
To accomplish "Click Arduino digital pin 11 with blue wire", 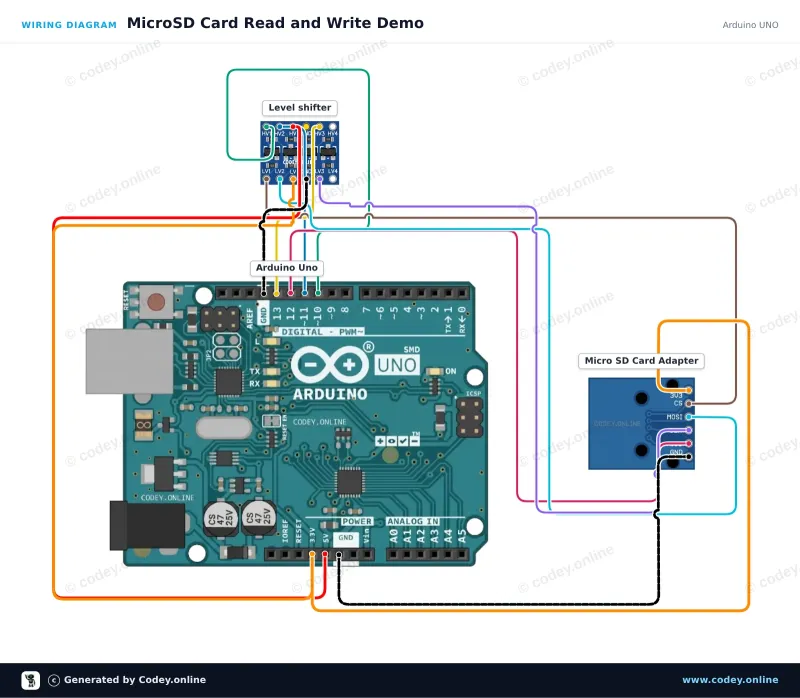I will coord(305,293).
